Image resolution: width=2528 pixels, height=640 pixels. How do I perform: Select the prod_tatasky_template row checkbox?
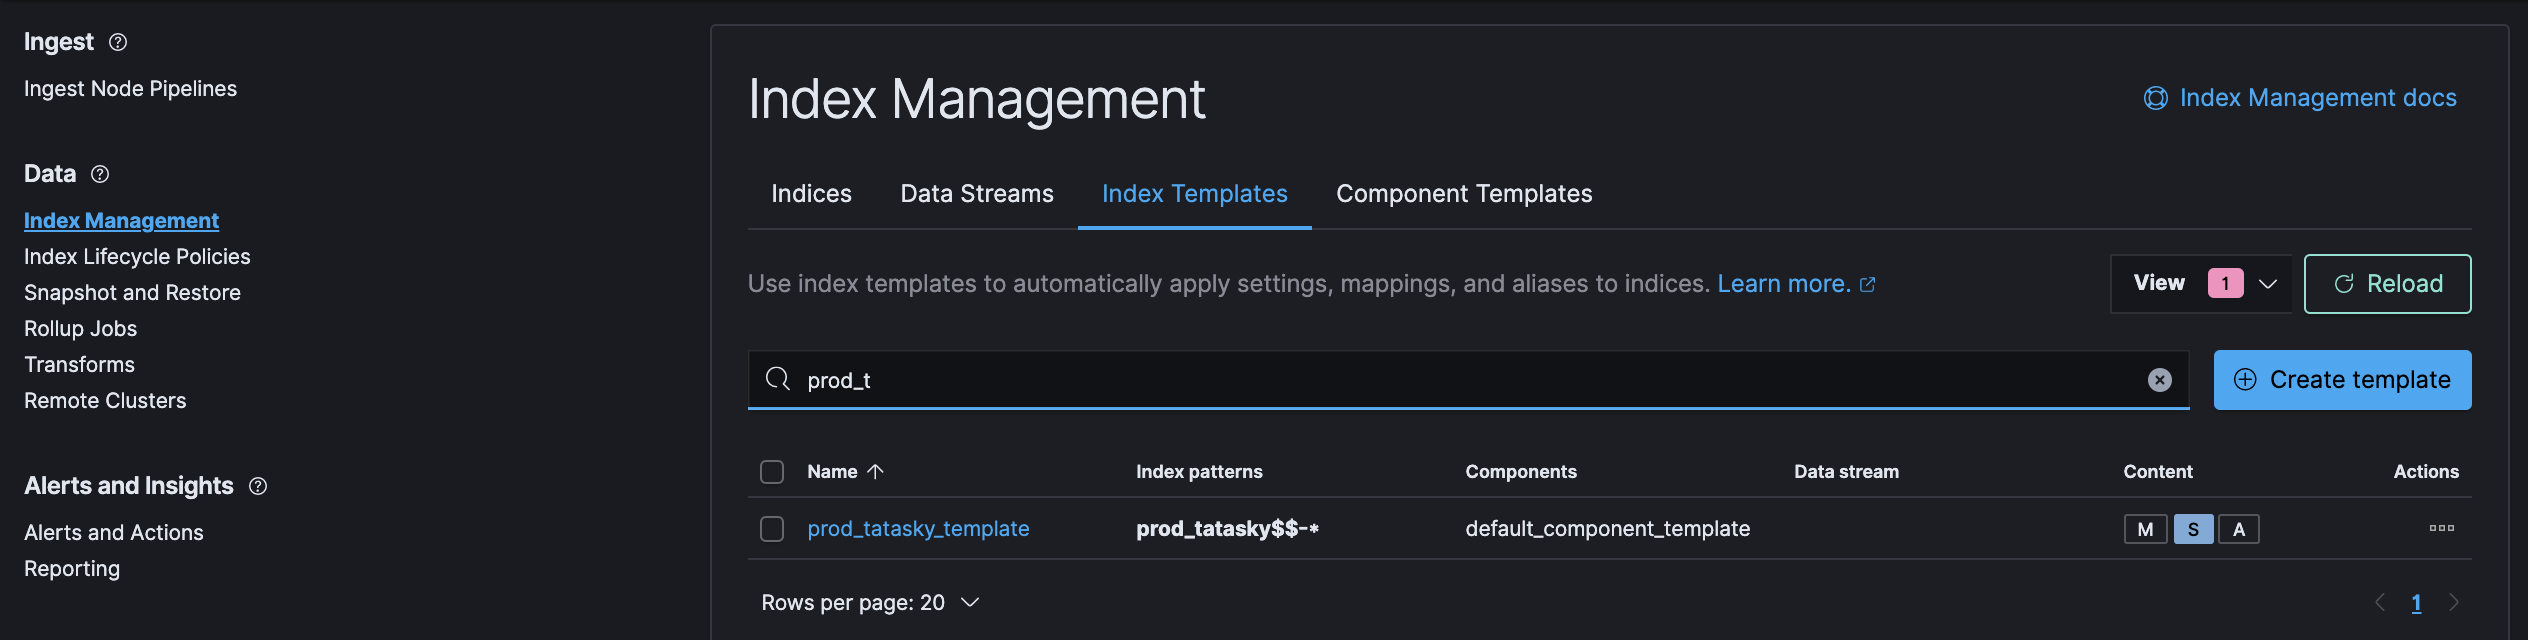tap(772, 529)
